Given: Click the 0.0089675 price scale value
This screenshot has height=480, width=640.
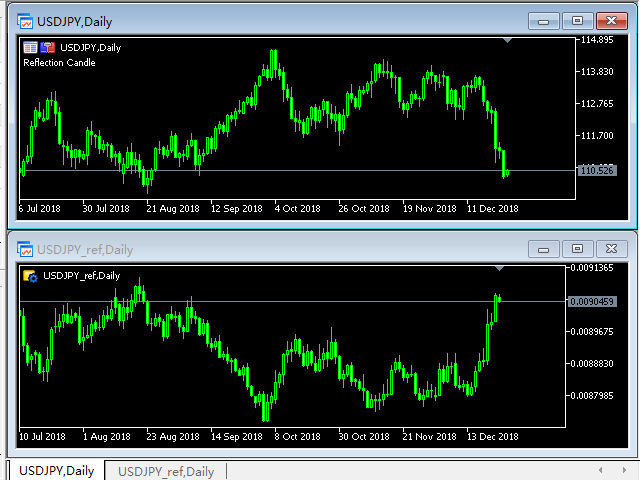Looking at the screenshot, I should [592, 331].
